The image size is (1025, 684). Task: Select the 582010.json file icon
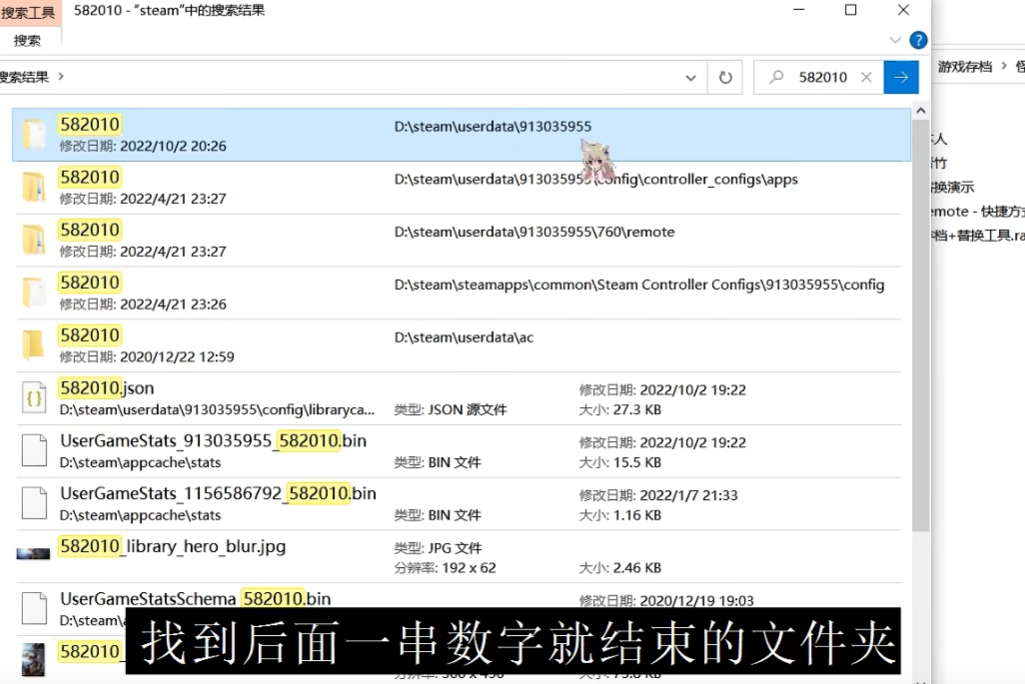(x=34, y=398)
